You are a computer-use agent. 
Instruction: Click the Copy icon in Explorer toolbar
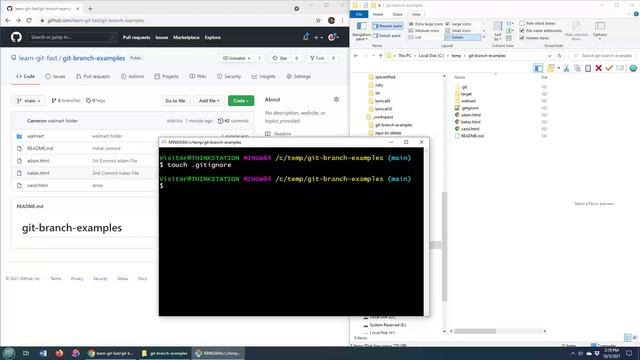pos(577,68)
